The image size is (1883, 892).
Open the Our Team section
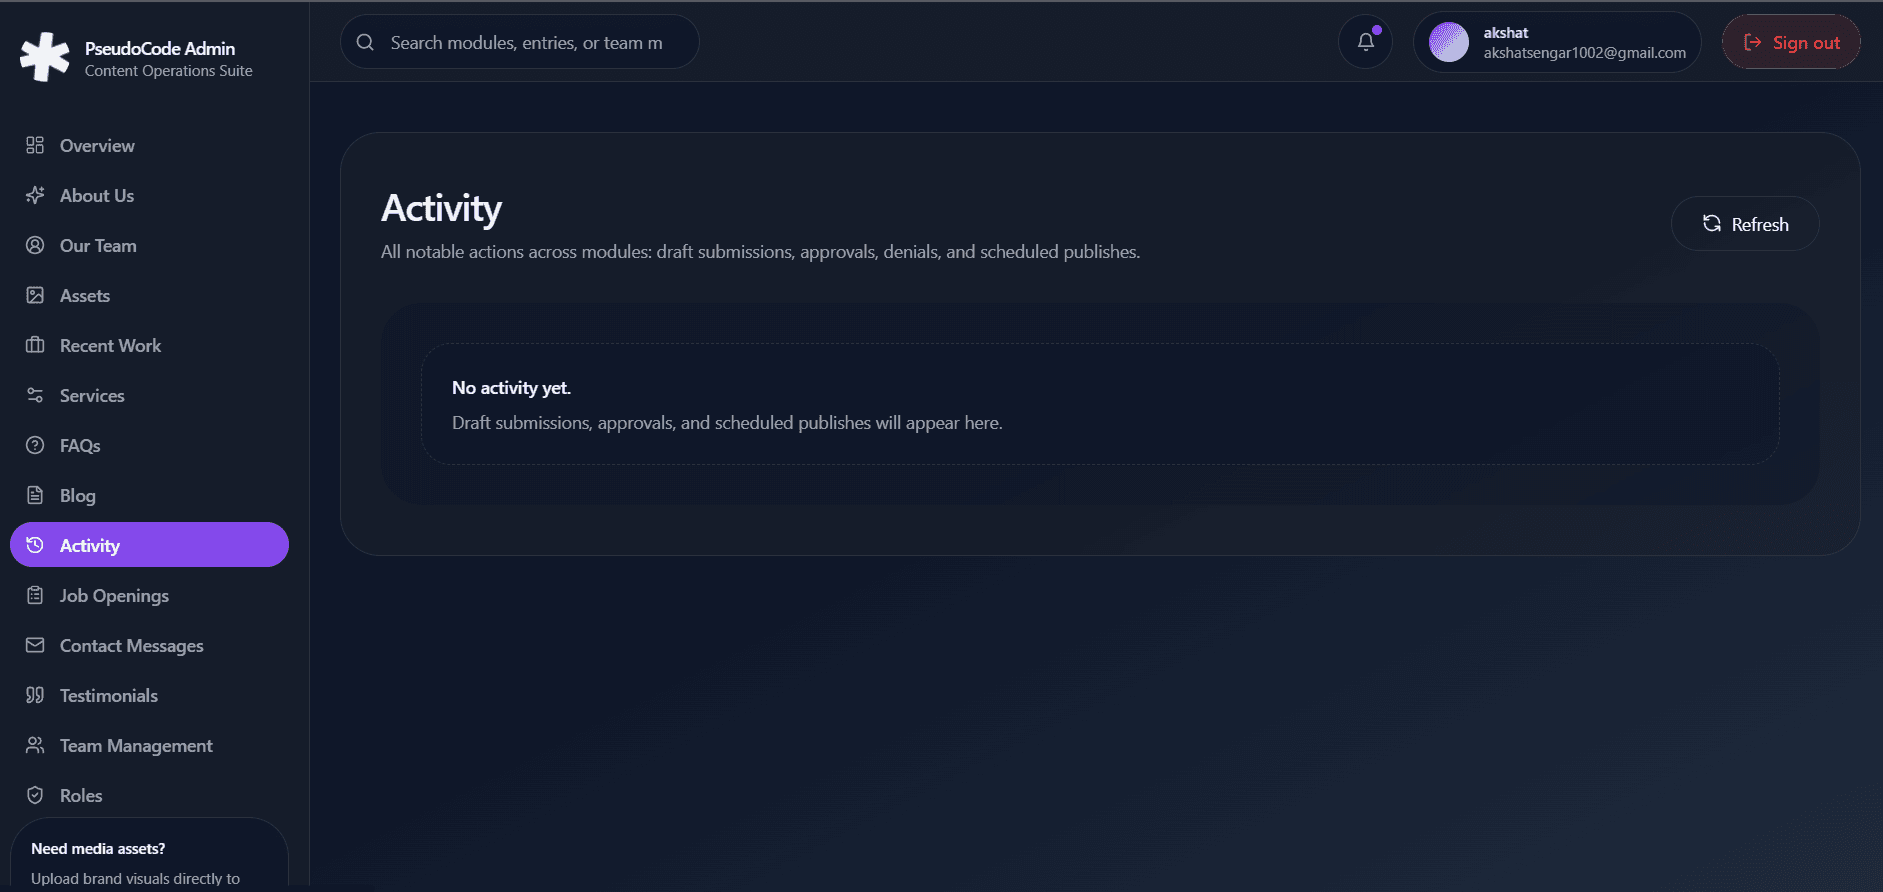98,246
